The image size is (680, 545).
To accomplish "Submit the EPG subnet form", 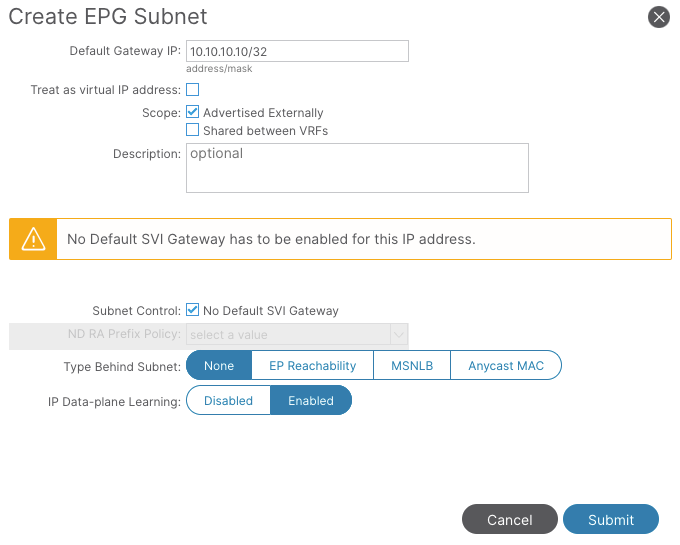I will click(611, 519).
